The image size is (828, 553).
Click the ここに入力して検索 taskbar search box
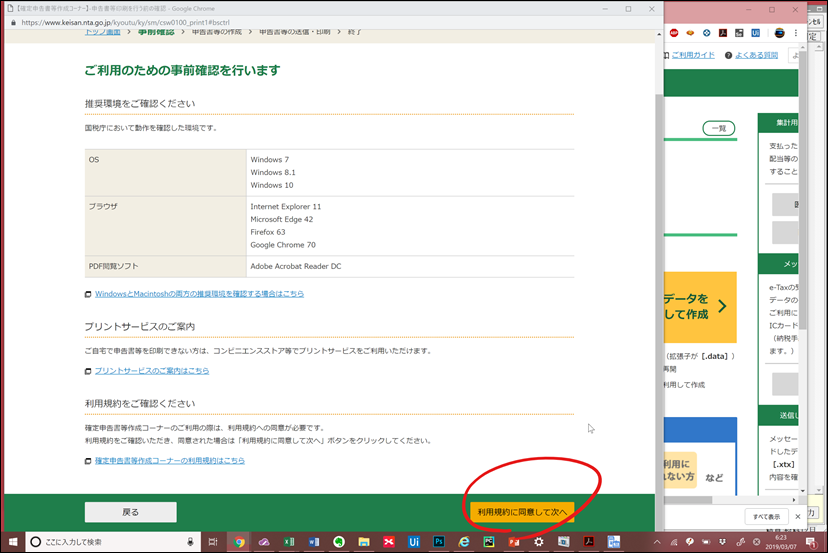pyautogui.click(x=114, y=541)
